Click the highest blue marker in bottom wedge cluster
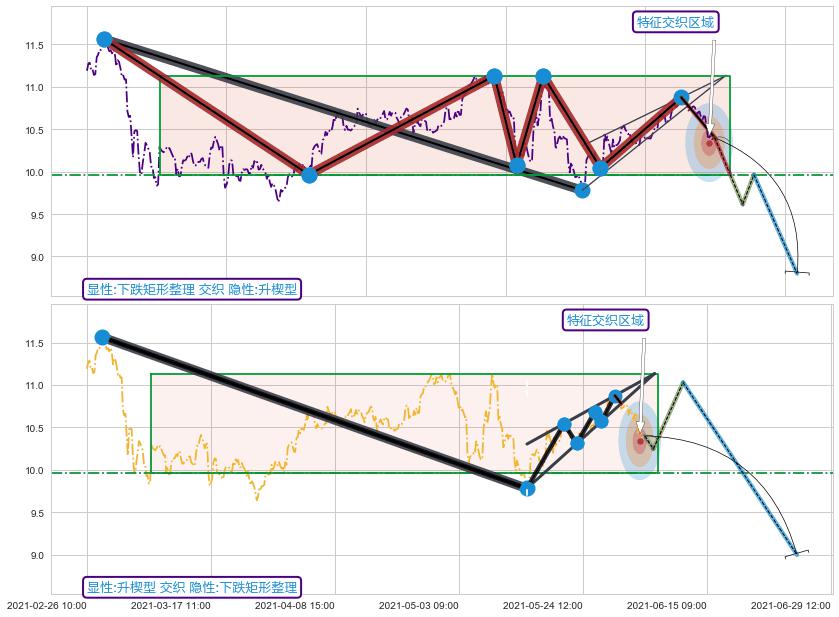This screenshot has width=839, height=617. click(x=616, y=397)
